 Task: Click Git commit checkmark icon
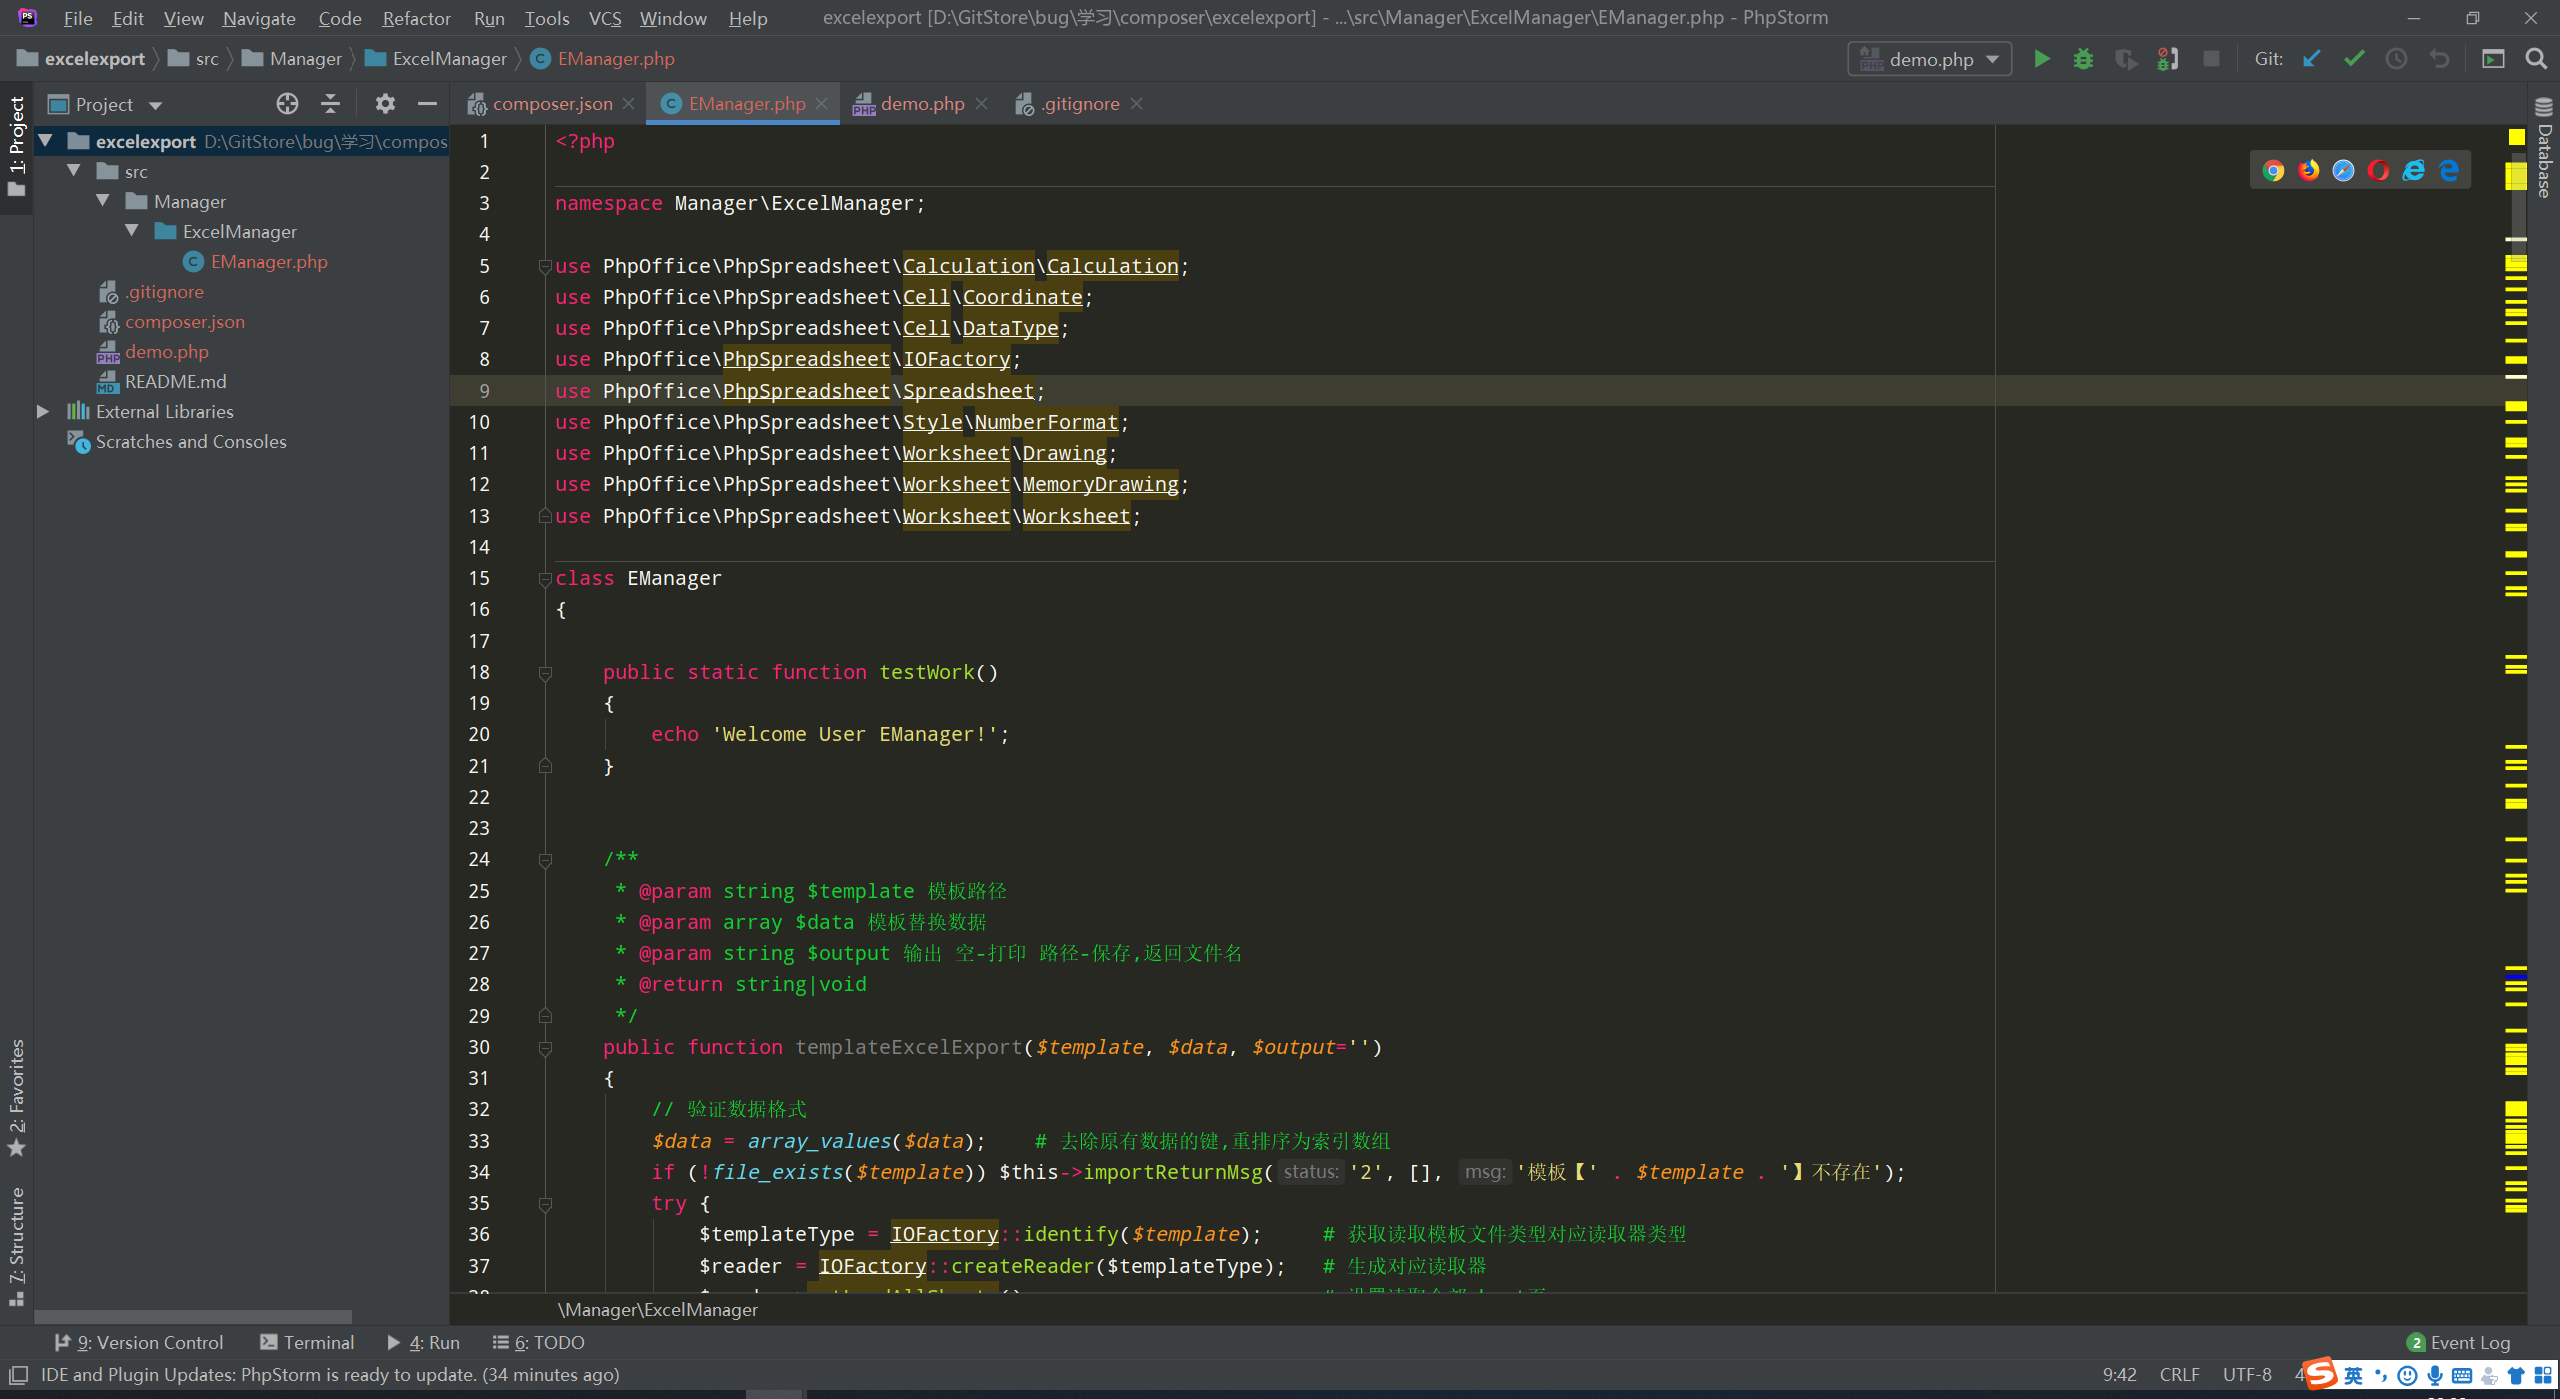pos(2354,59)
